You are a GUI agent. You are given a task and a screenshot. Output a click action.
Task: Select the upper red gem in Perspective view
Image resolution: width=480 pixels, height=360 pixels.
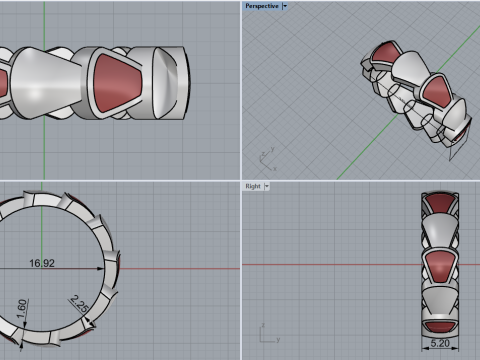click(x=385, y=53)
